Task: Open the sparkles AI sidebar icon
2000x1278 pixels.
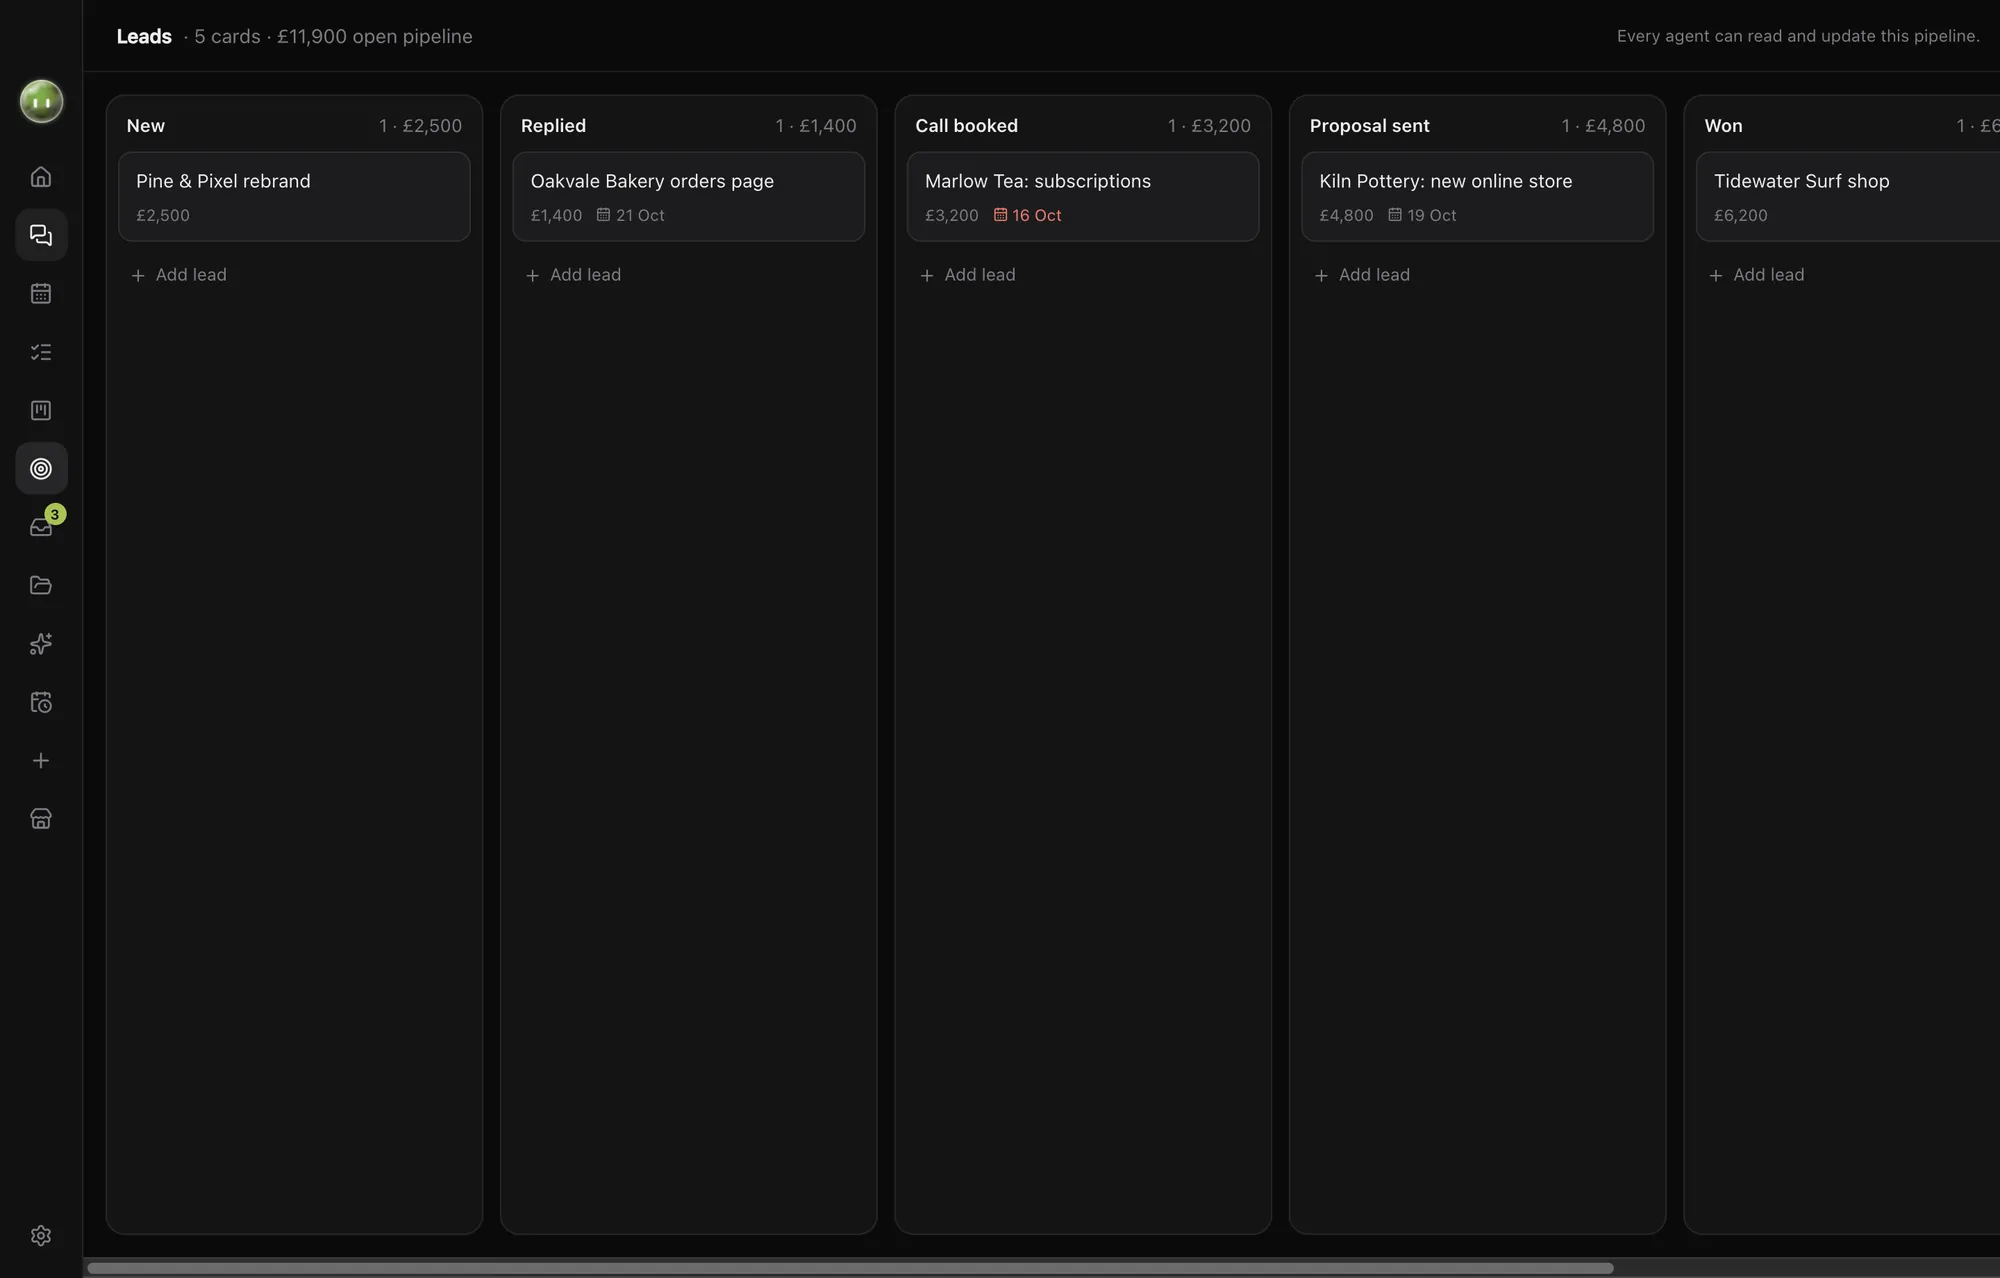Action: pyautogui.click(x=41, y=644)
